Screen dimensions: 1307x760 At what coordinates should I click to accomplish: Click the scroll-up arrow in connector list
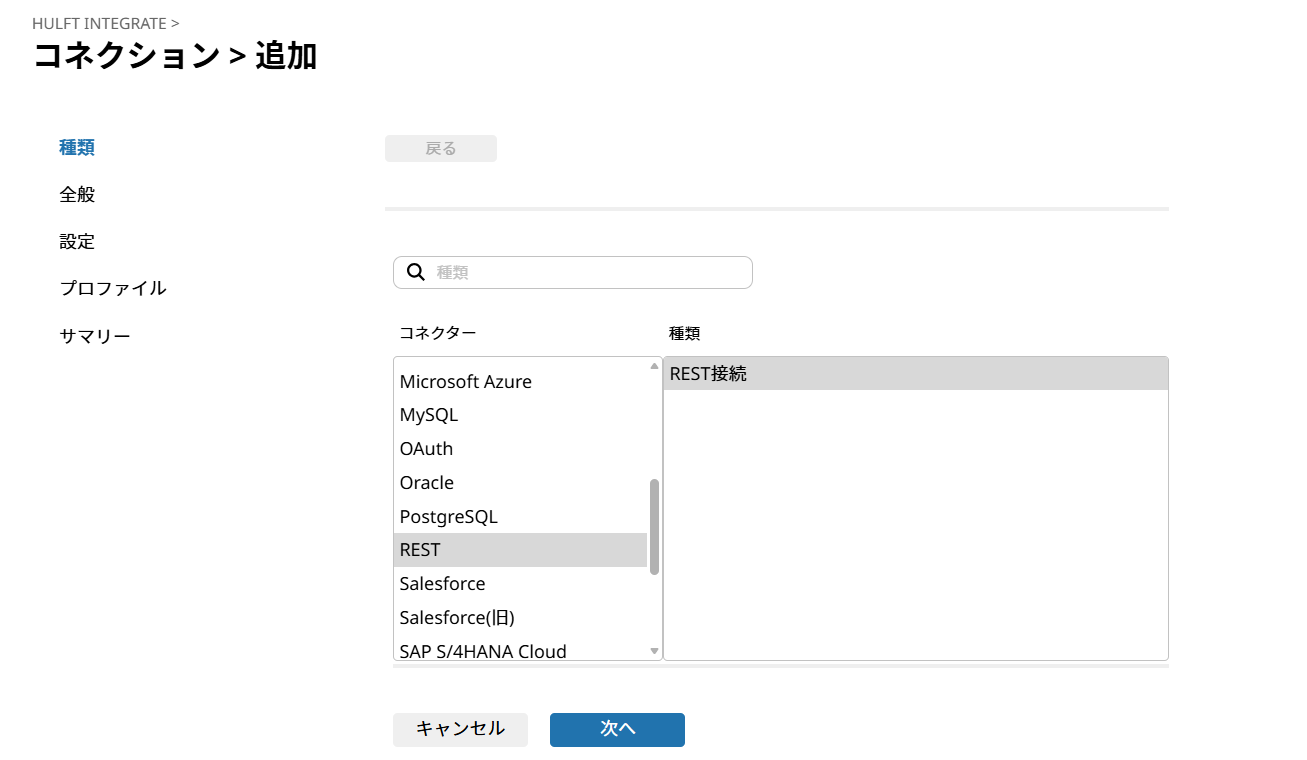[653, 366]
